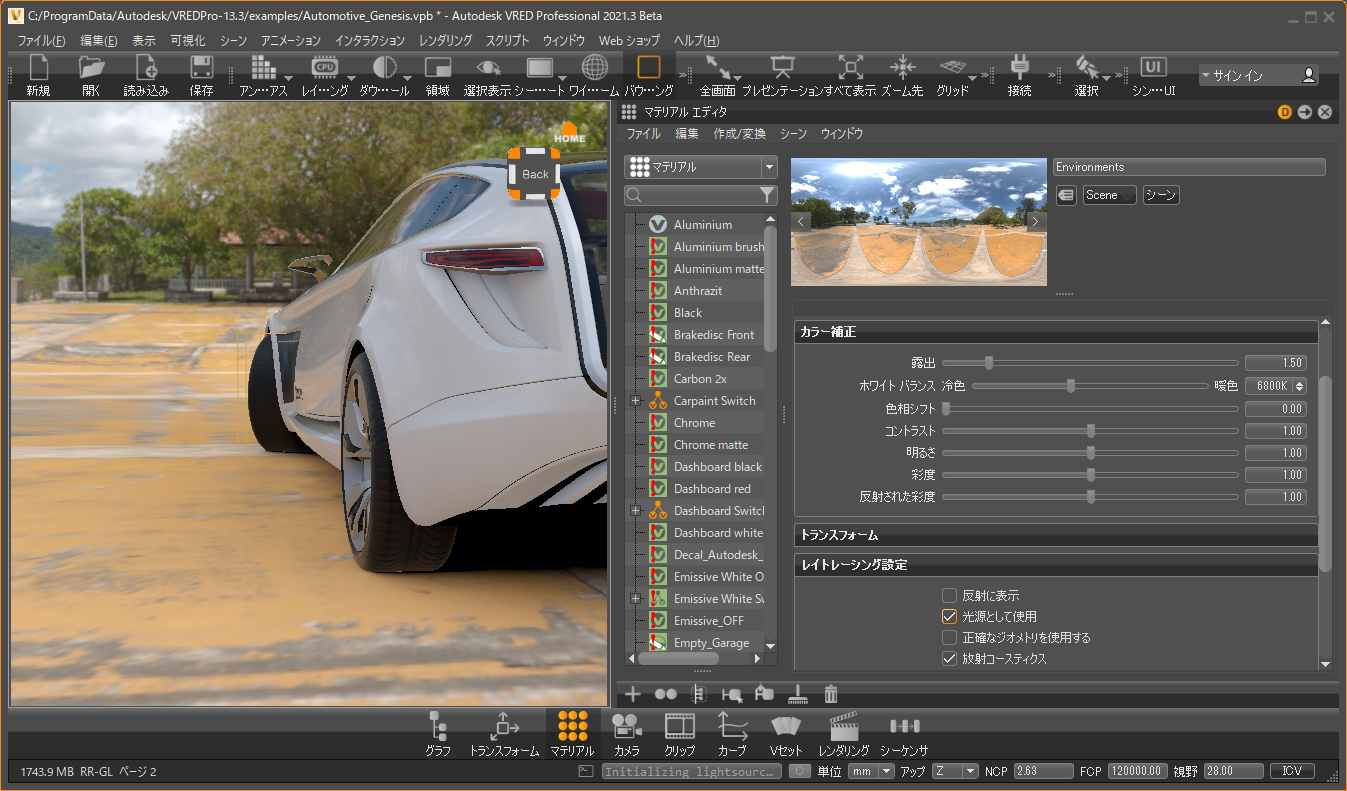Expand the Carpaint Switch tree node
This screenshot has height=791, width=1347.
635,401
